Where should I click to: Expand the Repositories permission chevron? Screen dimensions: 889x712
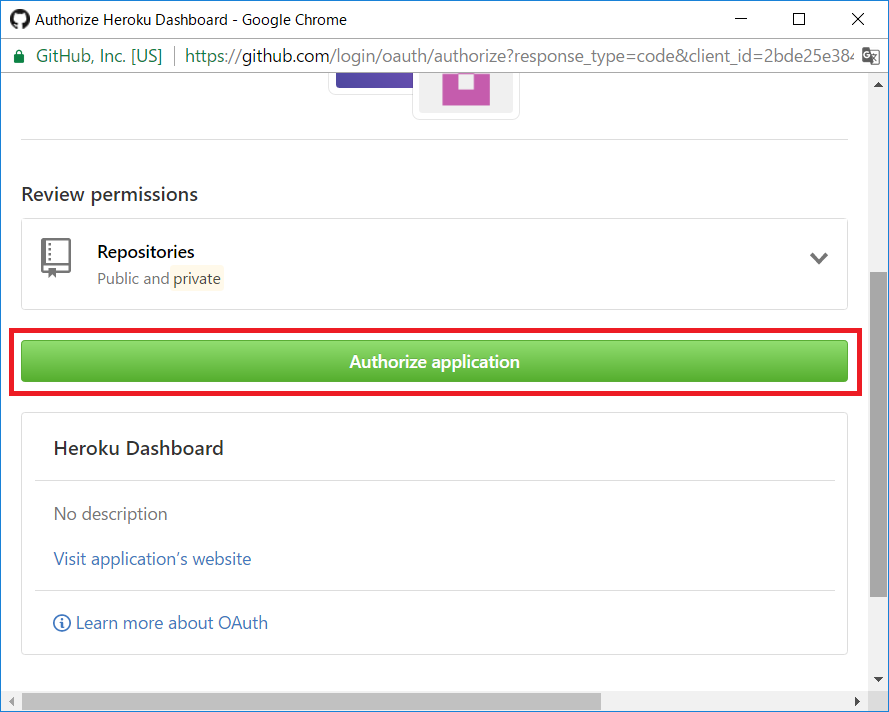pyautogui.click(x=818, y=258)
